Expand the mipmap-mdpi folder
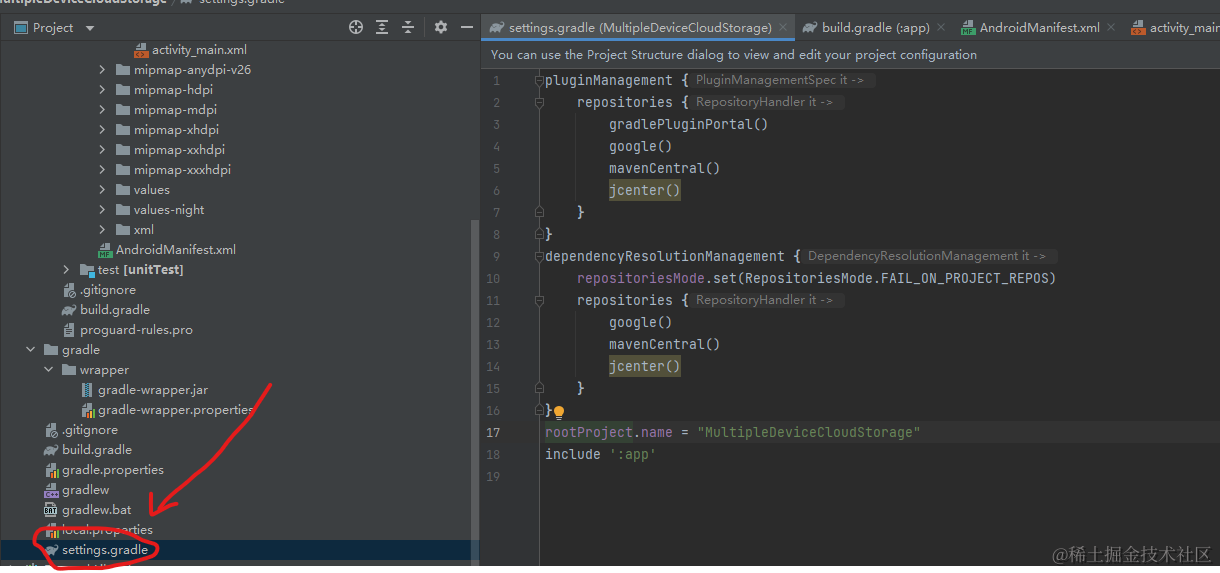Image resolution: width=1220 pixels, height=573 pixels. pos(102,110)
